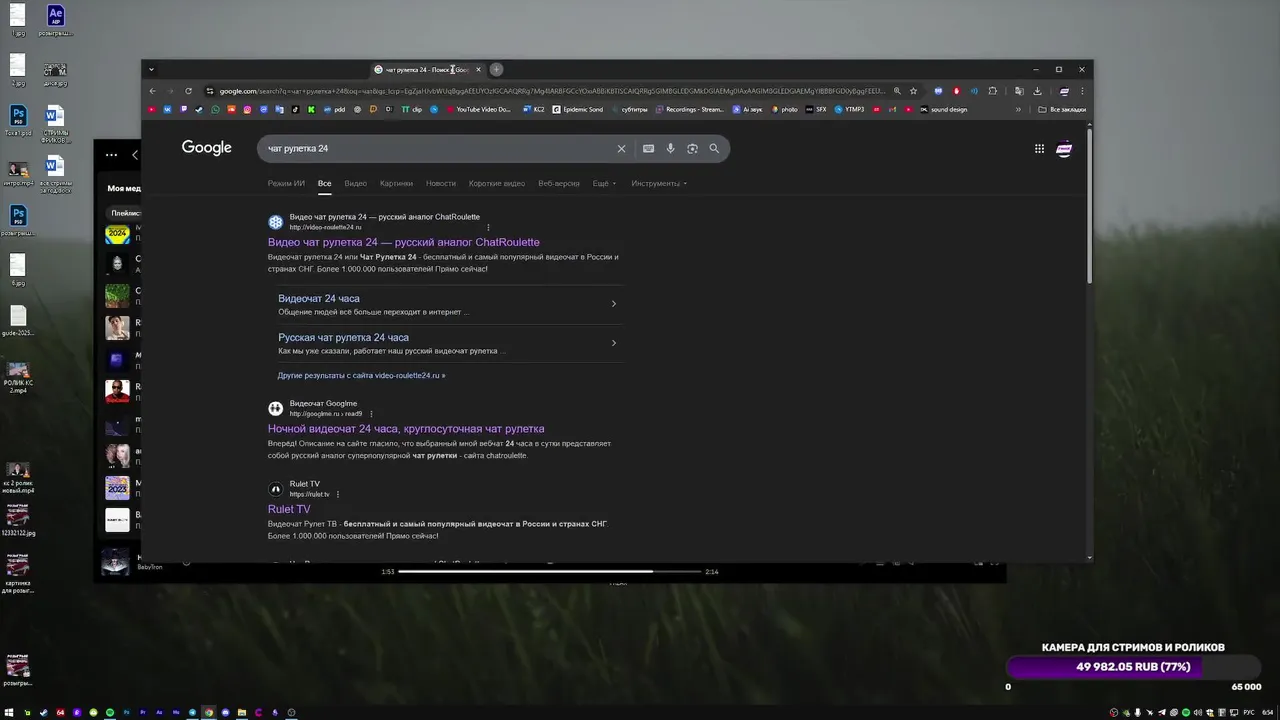The image size is (1280, 720).
Task: Close the 'чат рулетка 24' tab
Action: pos(478,70)
